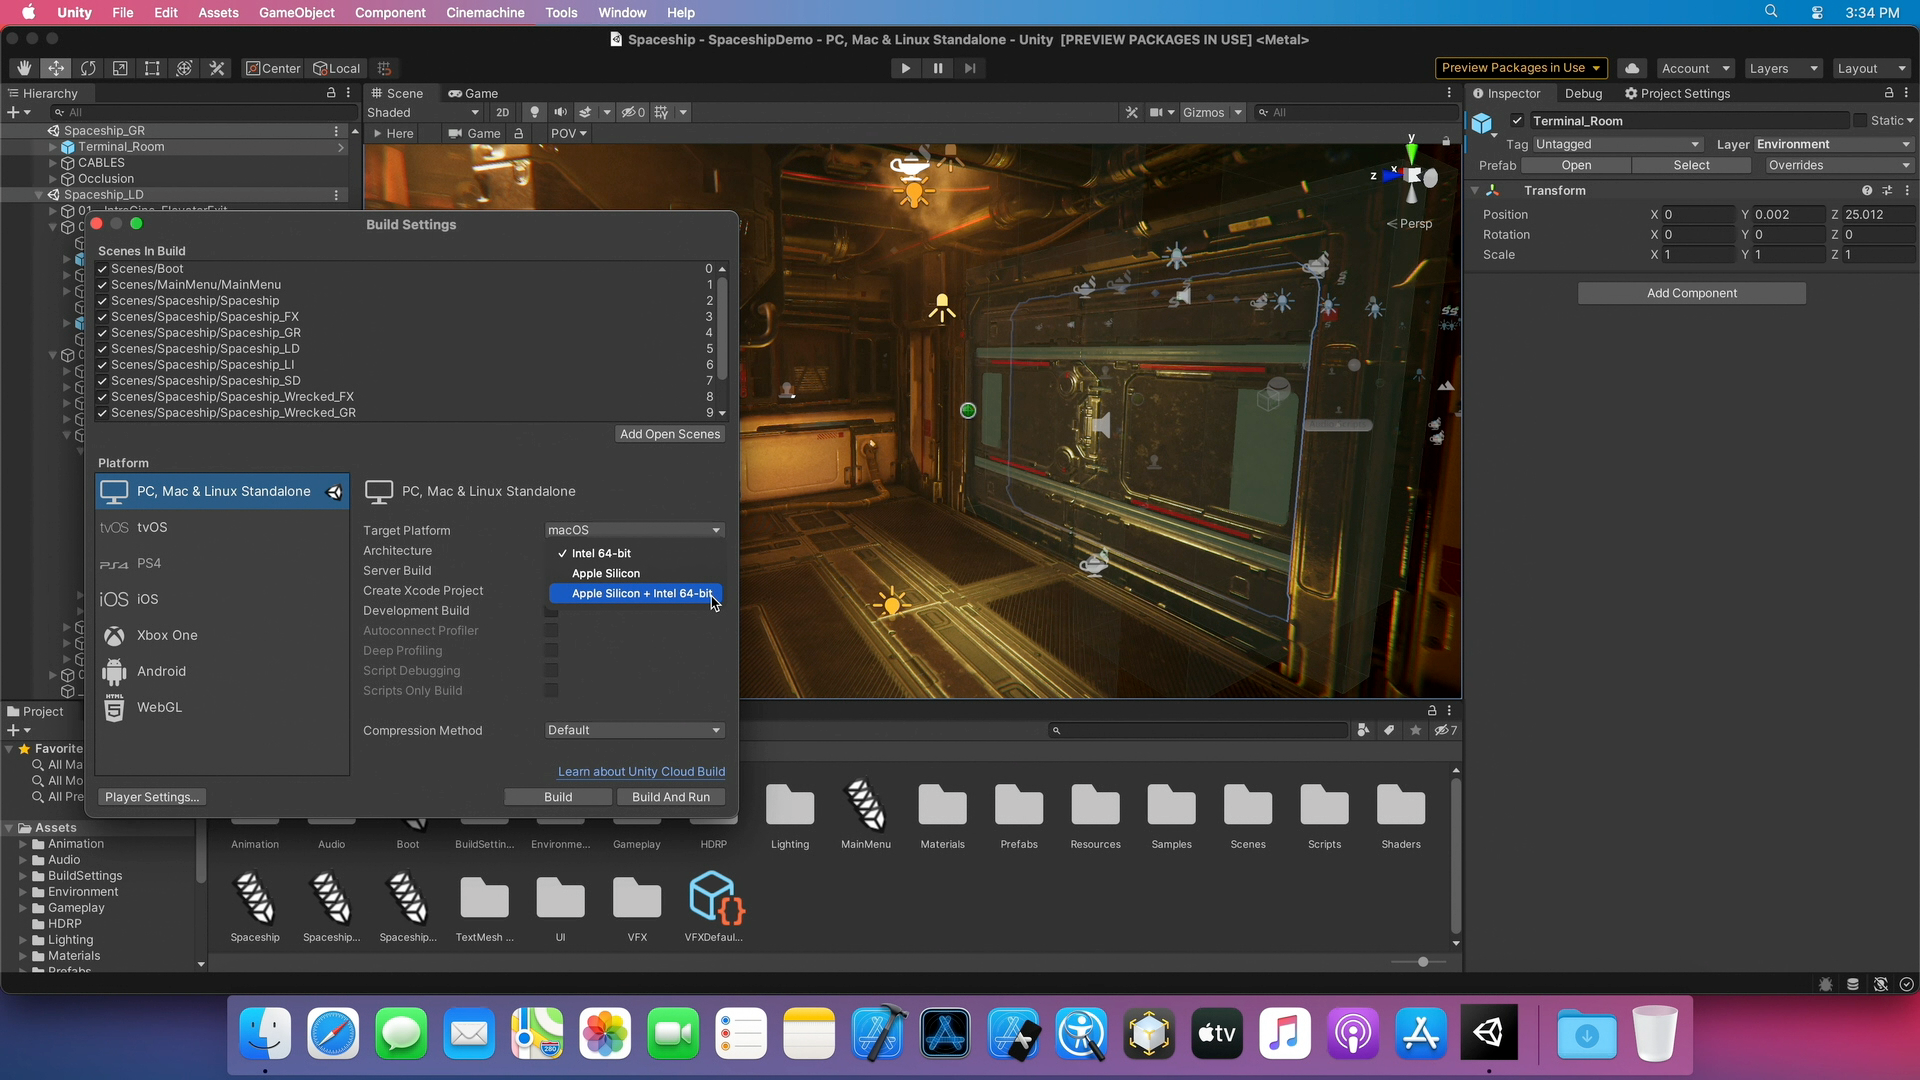
Task: Select the WebGL platform
Action: (x=222, y=707)
